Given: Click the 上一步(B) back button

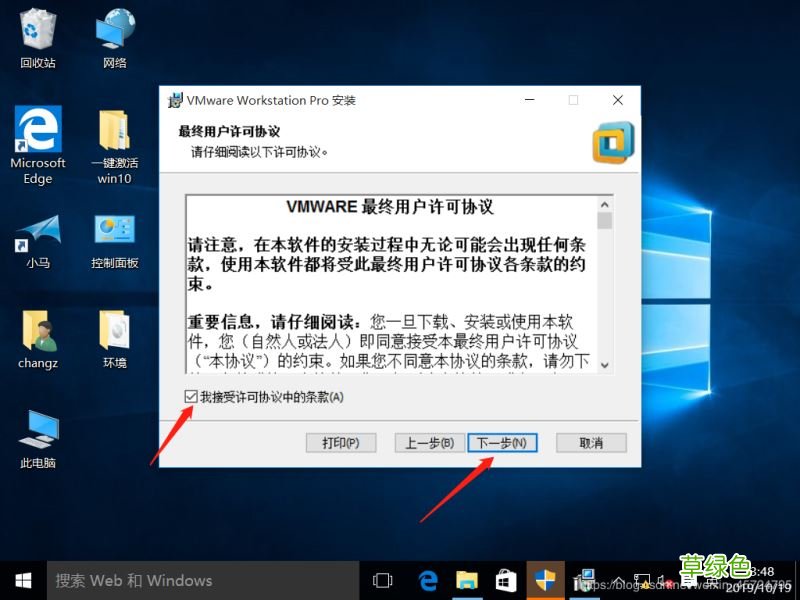Looking at the screenshot, I should [x=430, y=443].
